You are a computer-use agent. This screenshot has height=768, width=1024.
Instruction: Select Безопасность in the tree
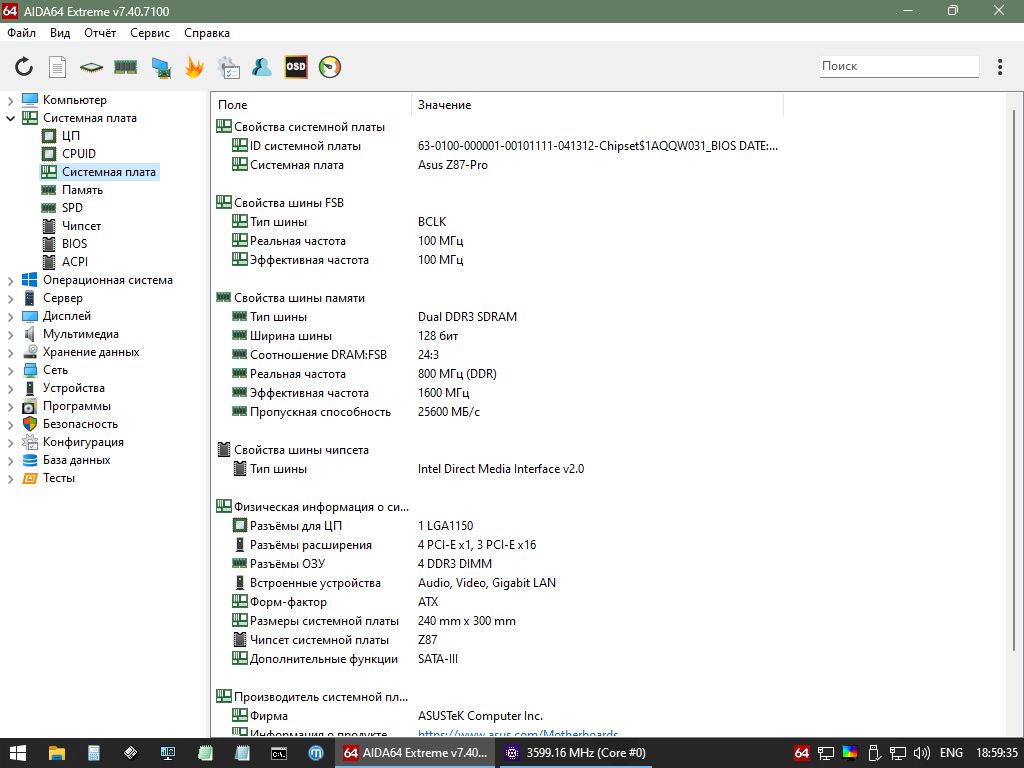[80, 424]
